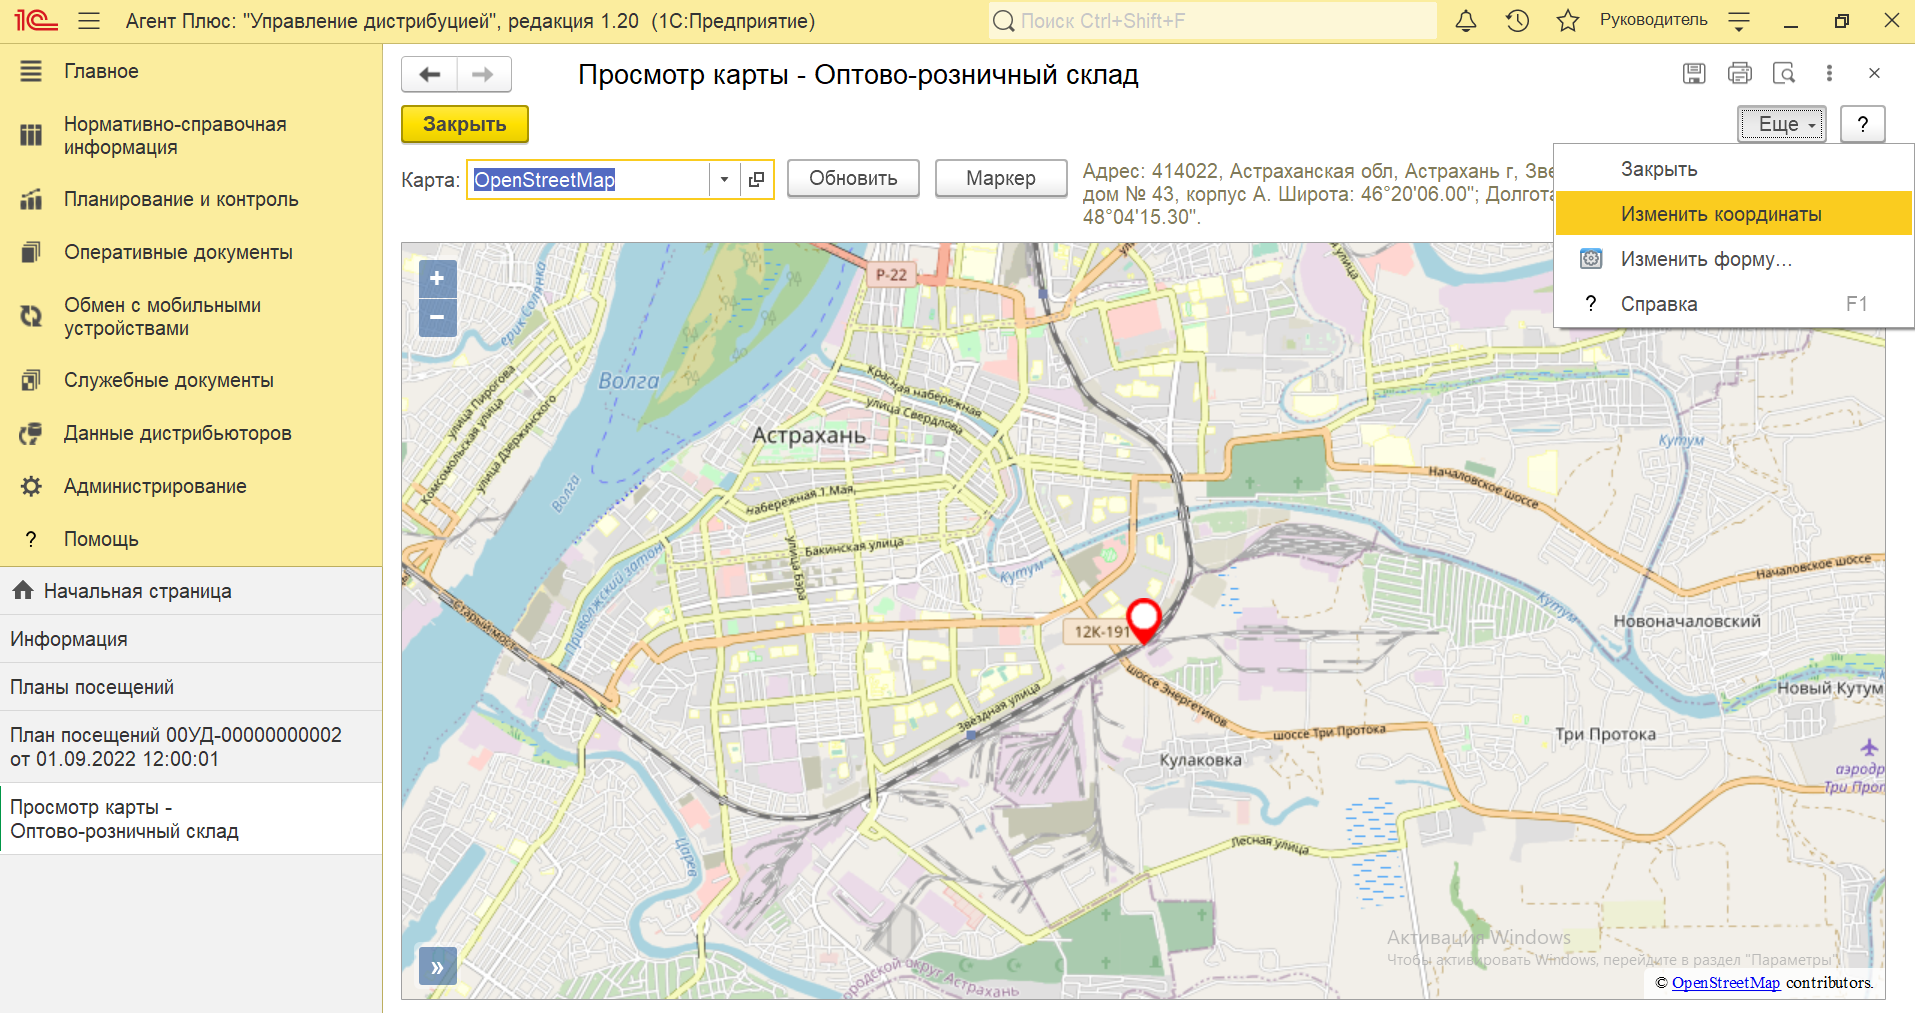Click the red location marker on map
The width and height of the screenshot is (1915, 1013).
click(x=1144, y=620)
